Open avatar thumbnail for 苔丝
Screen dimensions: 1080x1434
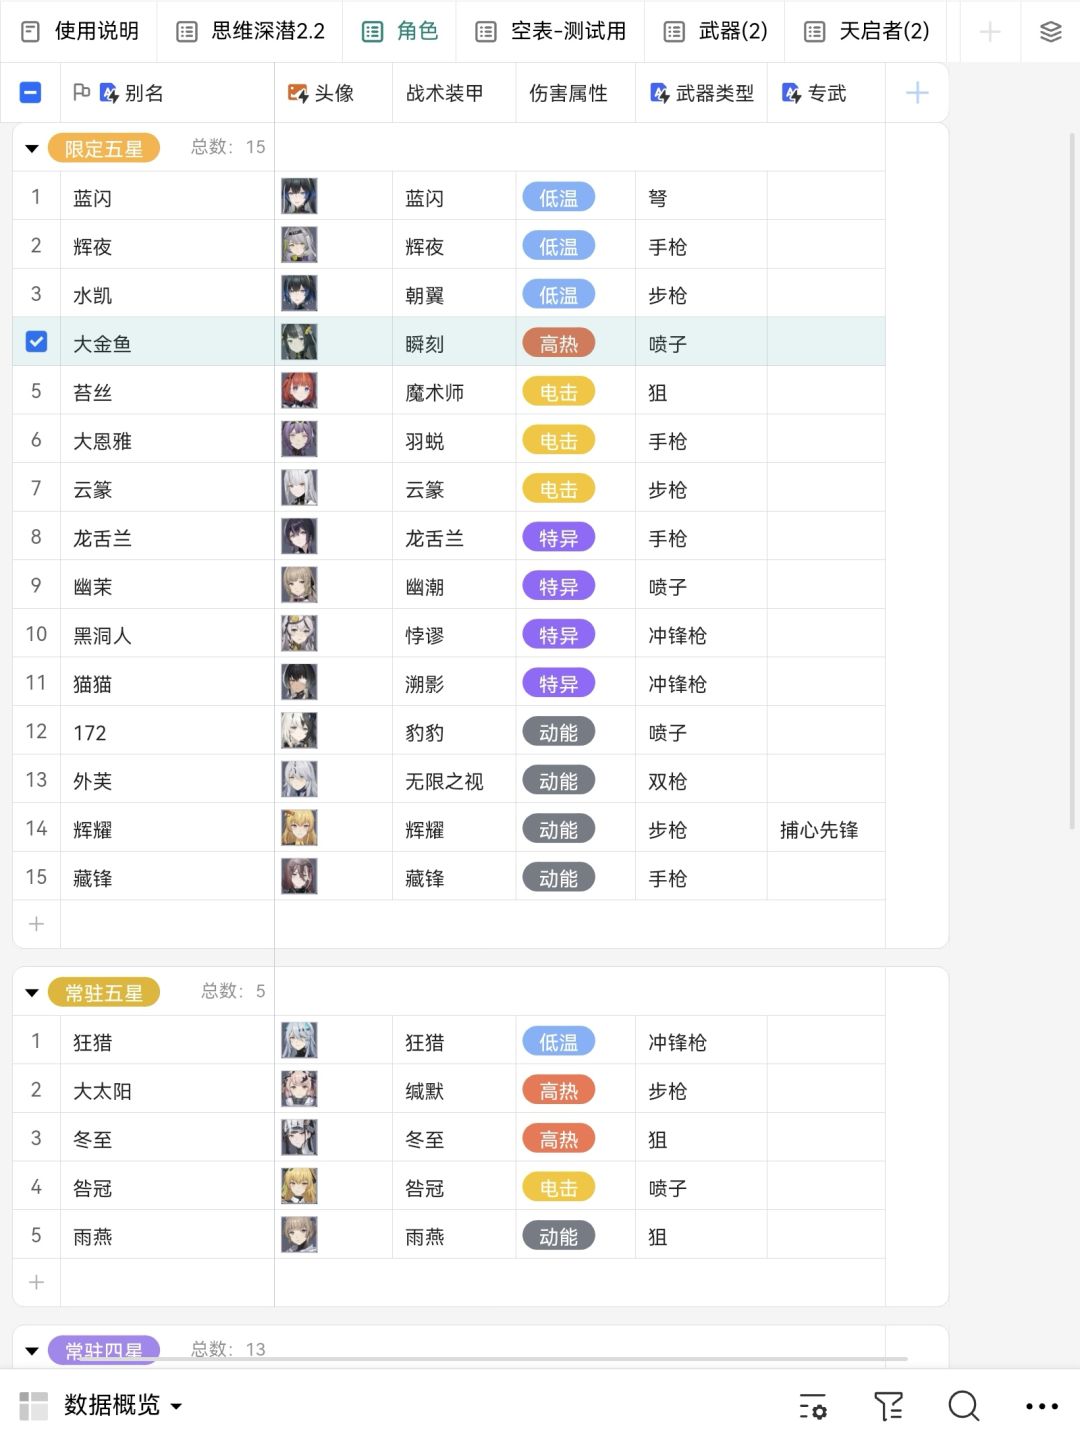point(299,391)
